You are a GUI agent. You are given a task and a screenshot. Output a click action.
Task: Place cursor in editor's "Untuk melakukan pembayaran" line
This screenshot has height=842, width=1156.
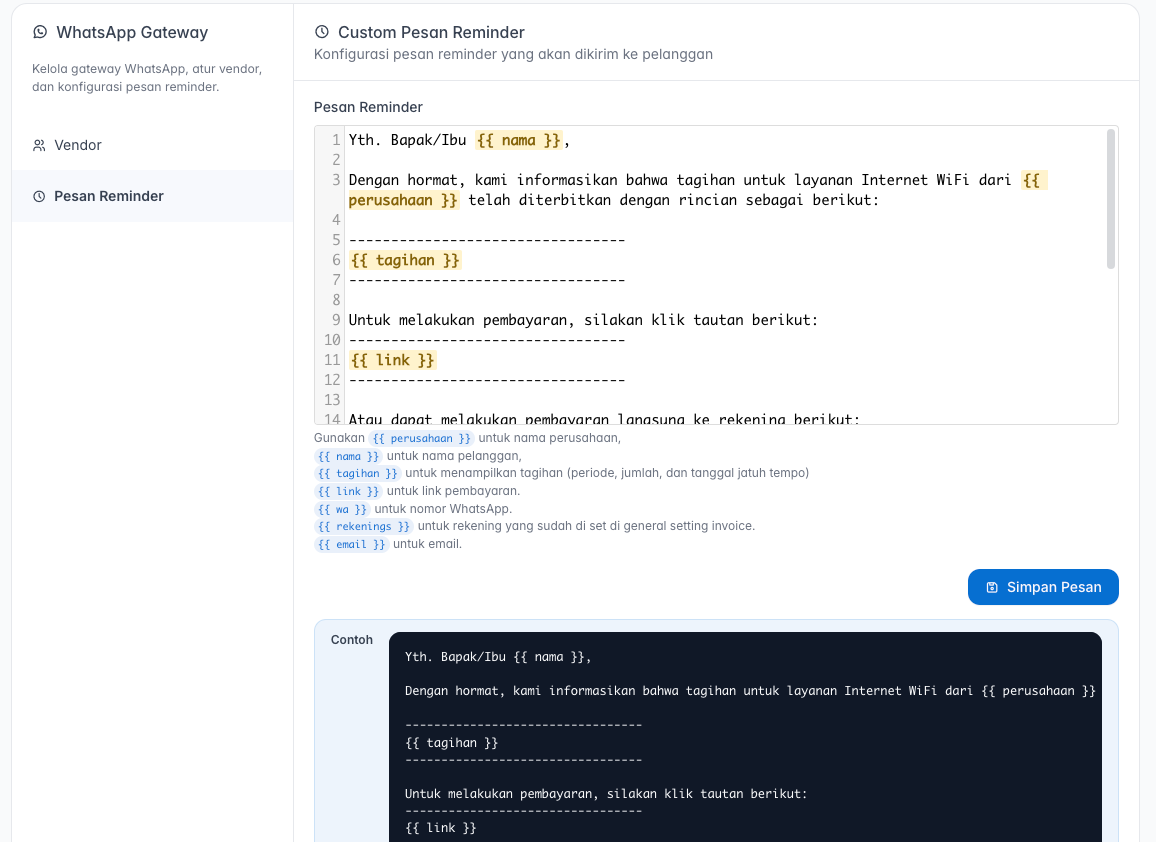click(583, 320)
